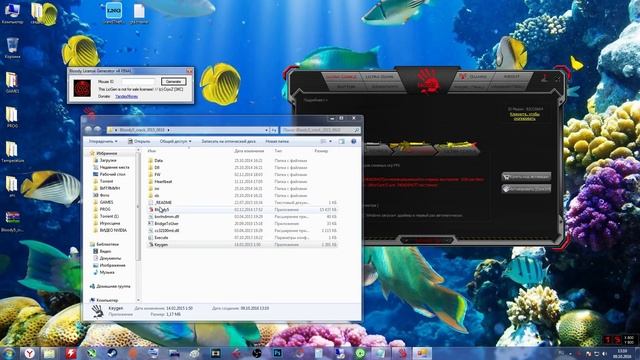Click the Открыть toolbar button
Viewport: 640px width, 360px height.
point(139,141)
